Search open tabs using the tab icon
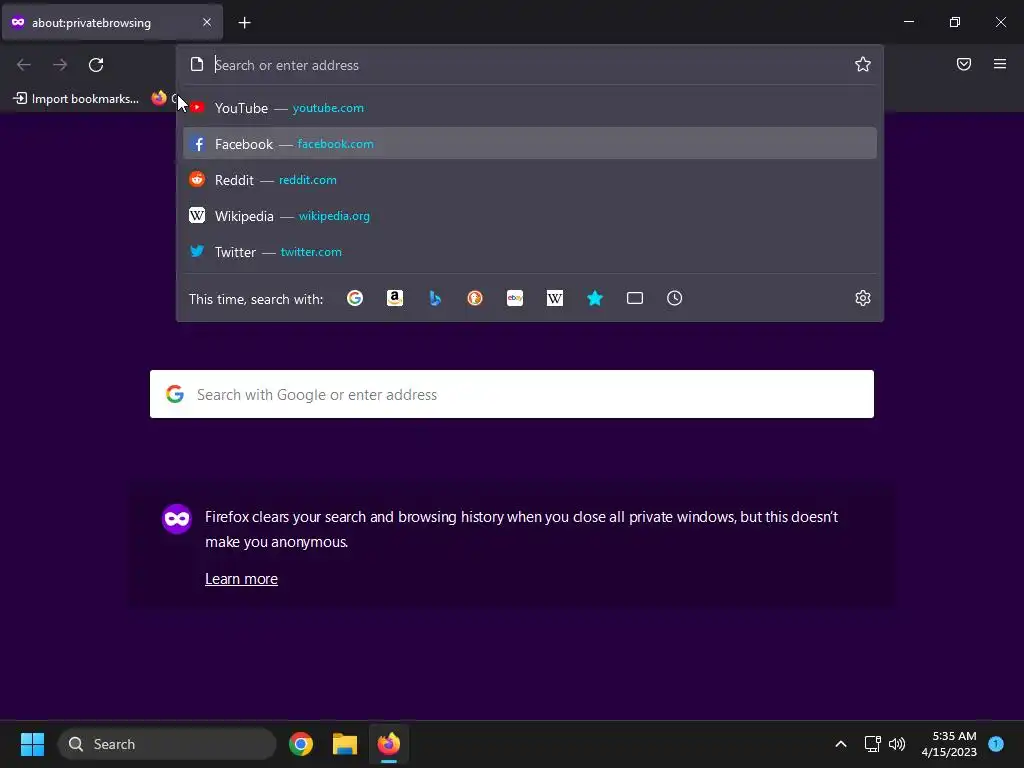1024x768 pixels. (x=635, y=298)
